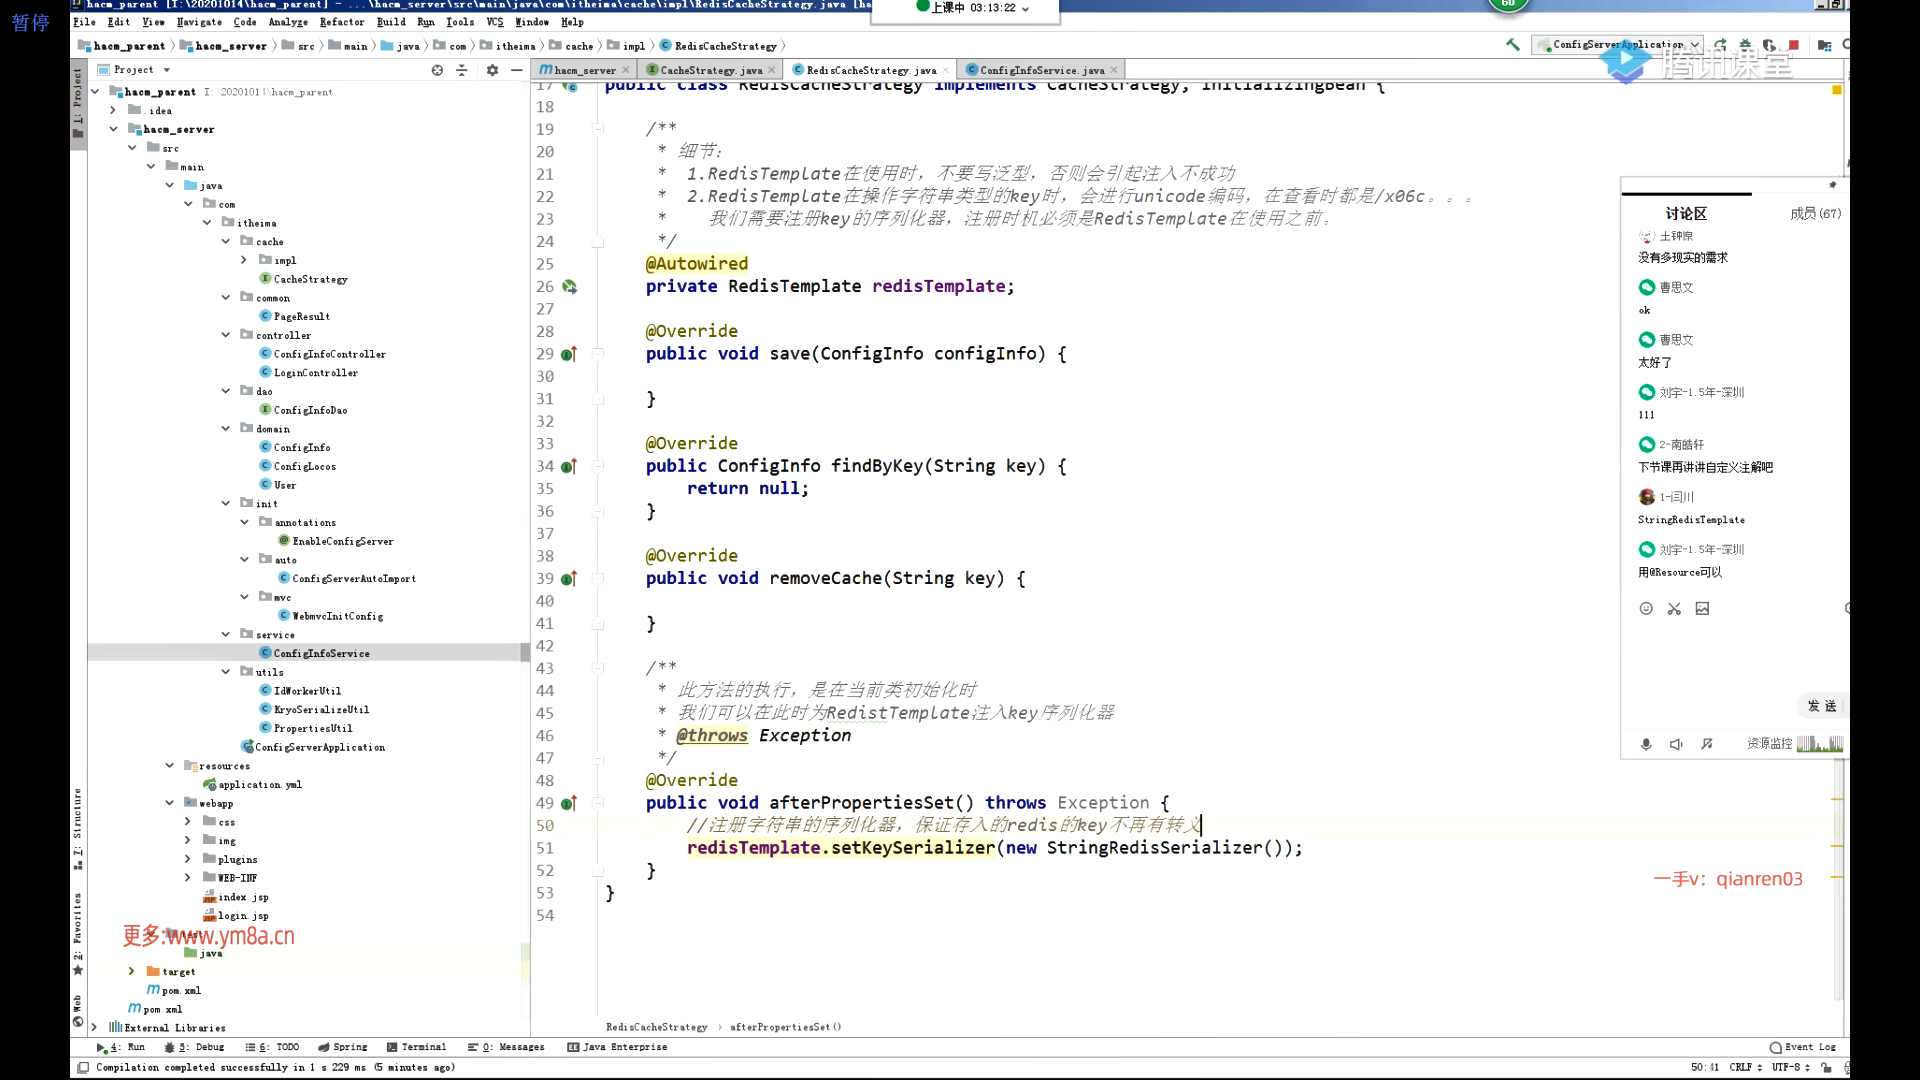Switch to CacheStrategy.java editor tab
Screen dimensions: 1920x1080
(710, 70)
